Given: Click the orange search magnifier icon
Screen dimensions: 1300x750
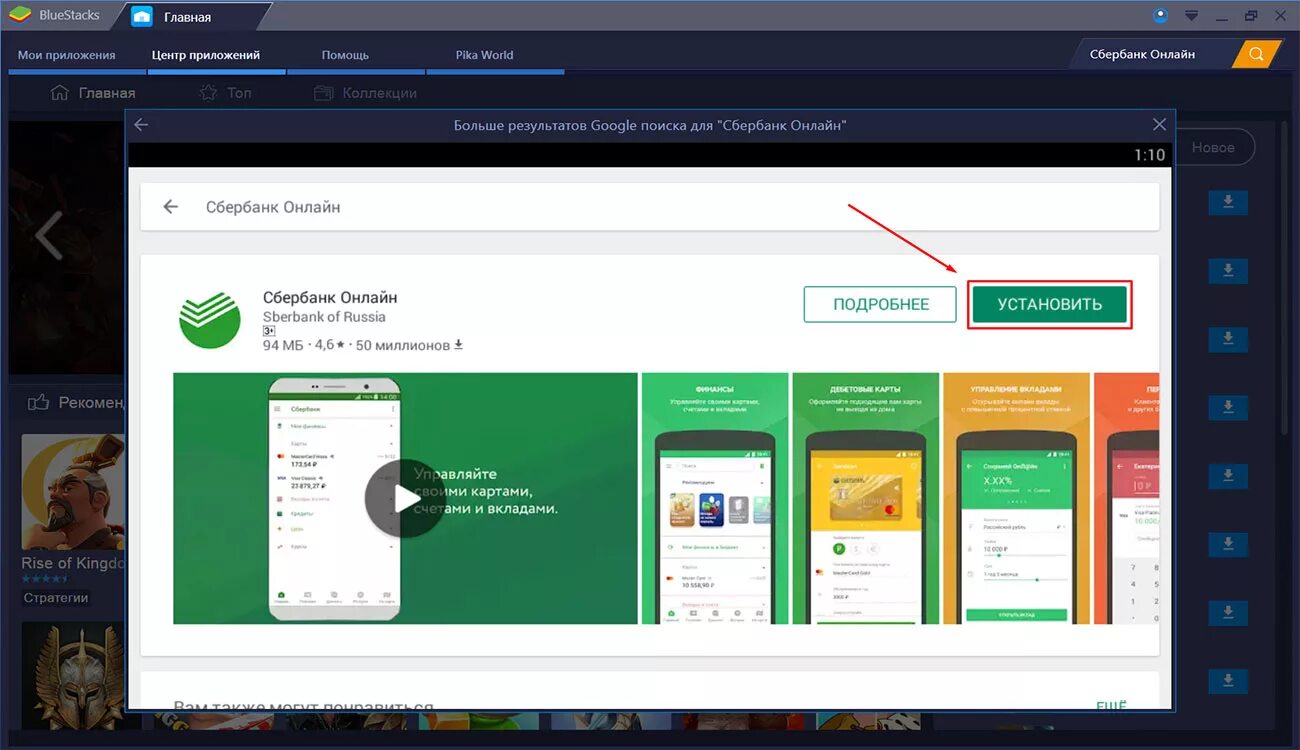Looking at the screenshot, I should coord(1257,54).
